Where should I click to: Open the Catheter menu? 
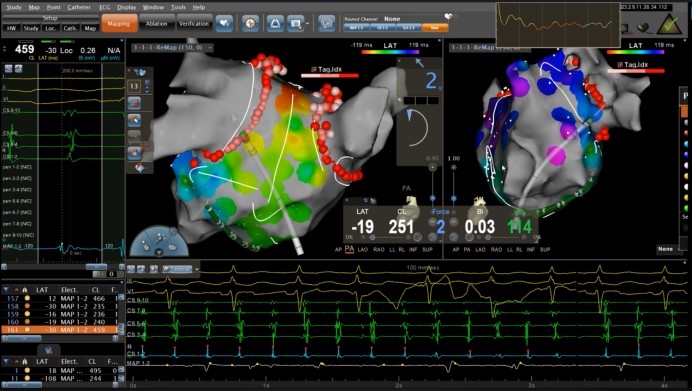(79, 7)
